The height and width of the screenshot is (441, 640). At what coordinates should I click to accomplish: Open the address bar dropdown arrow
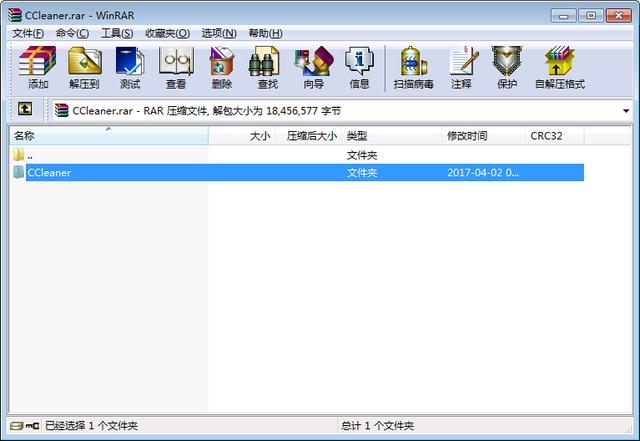click(626, 111)
